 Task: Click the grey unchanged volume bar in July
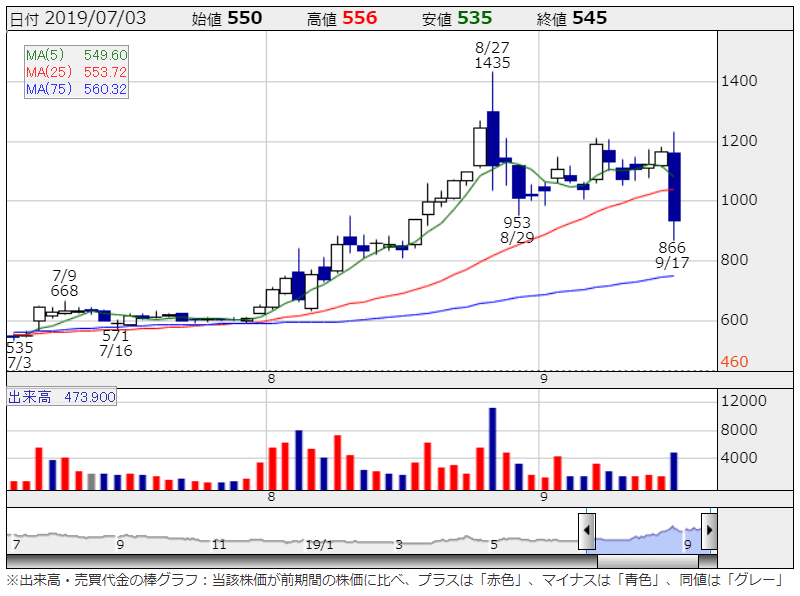91,482
